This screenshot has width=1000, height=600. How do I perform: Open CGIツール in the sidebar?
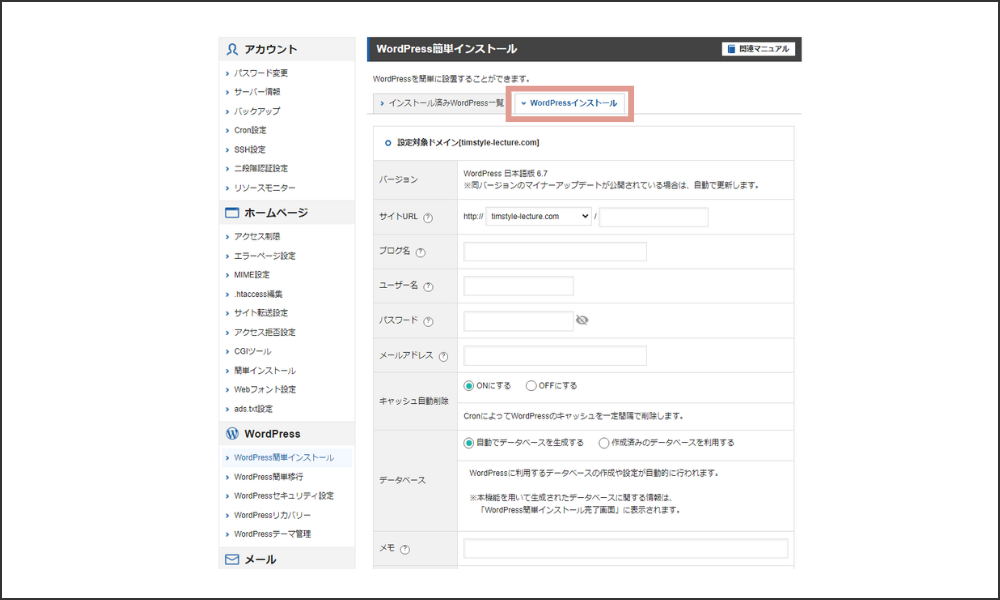253,351
